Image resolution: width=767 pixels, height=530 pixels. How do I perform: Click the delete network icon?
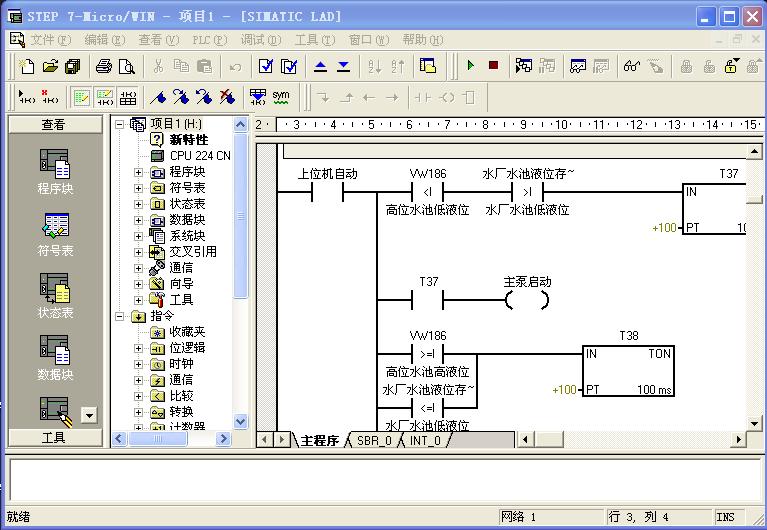(50, 97)
